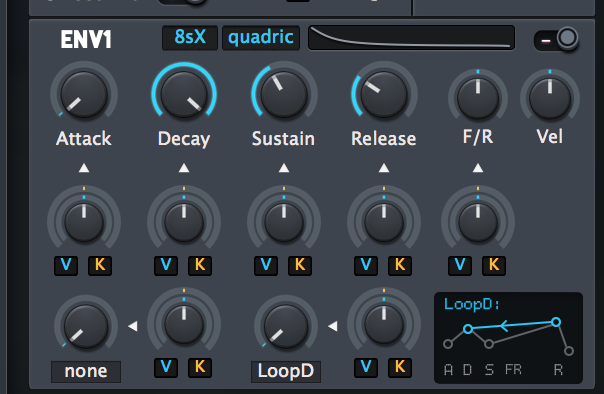Open the 8sX time range selector
The width and height of the screenshot is (604, 394).
coord(190,38)
